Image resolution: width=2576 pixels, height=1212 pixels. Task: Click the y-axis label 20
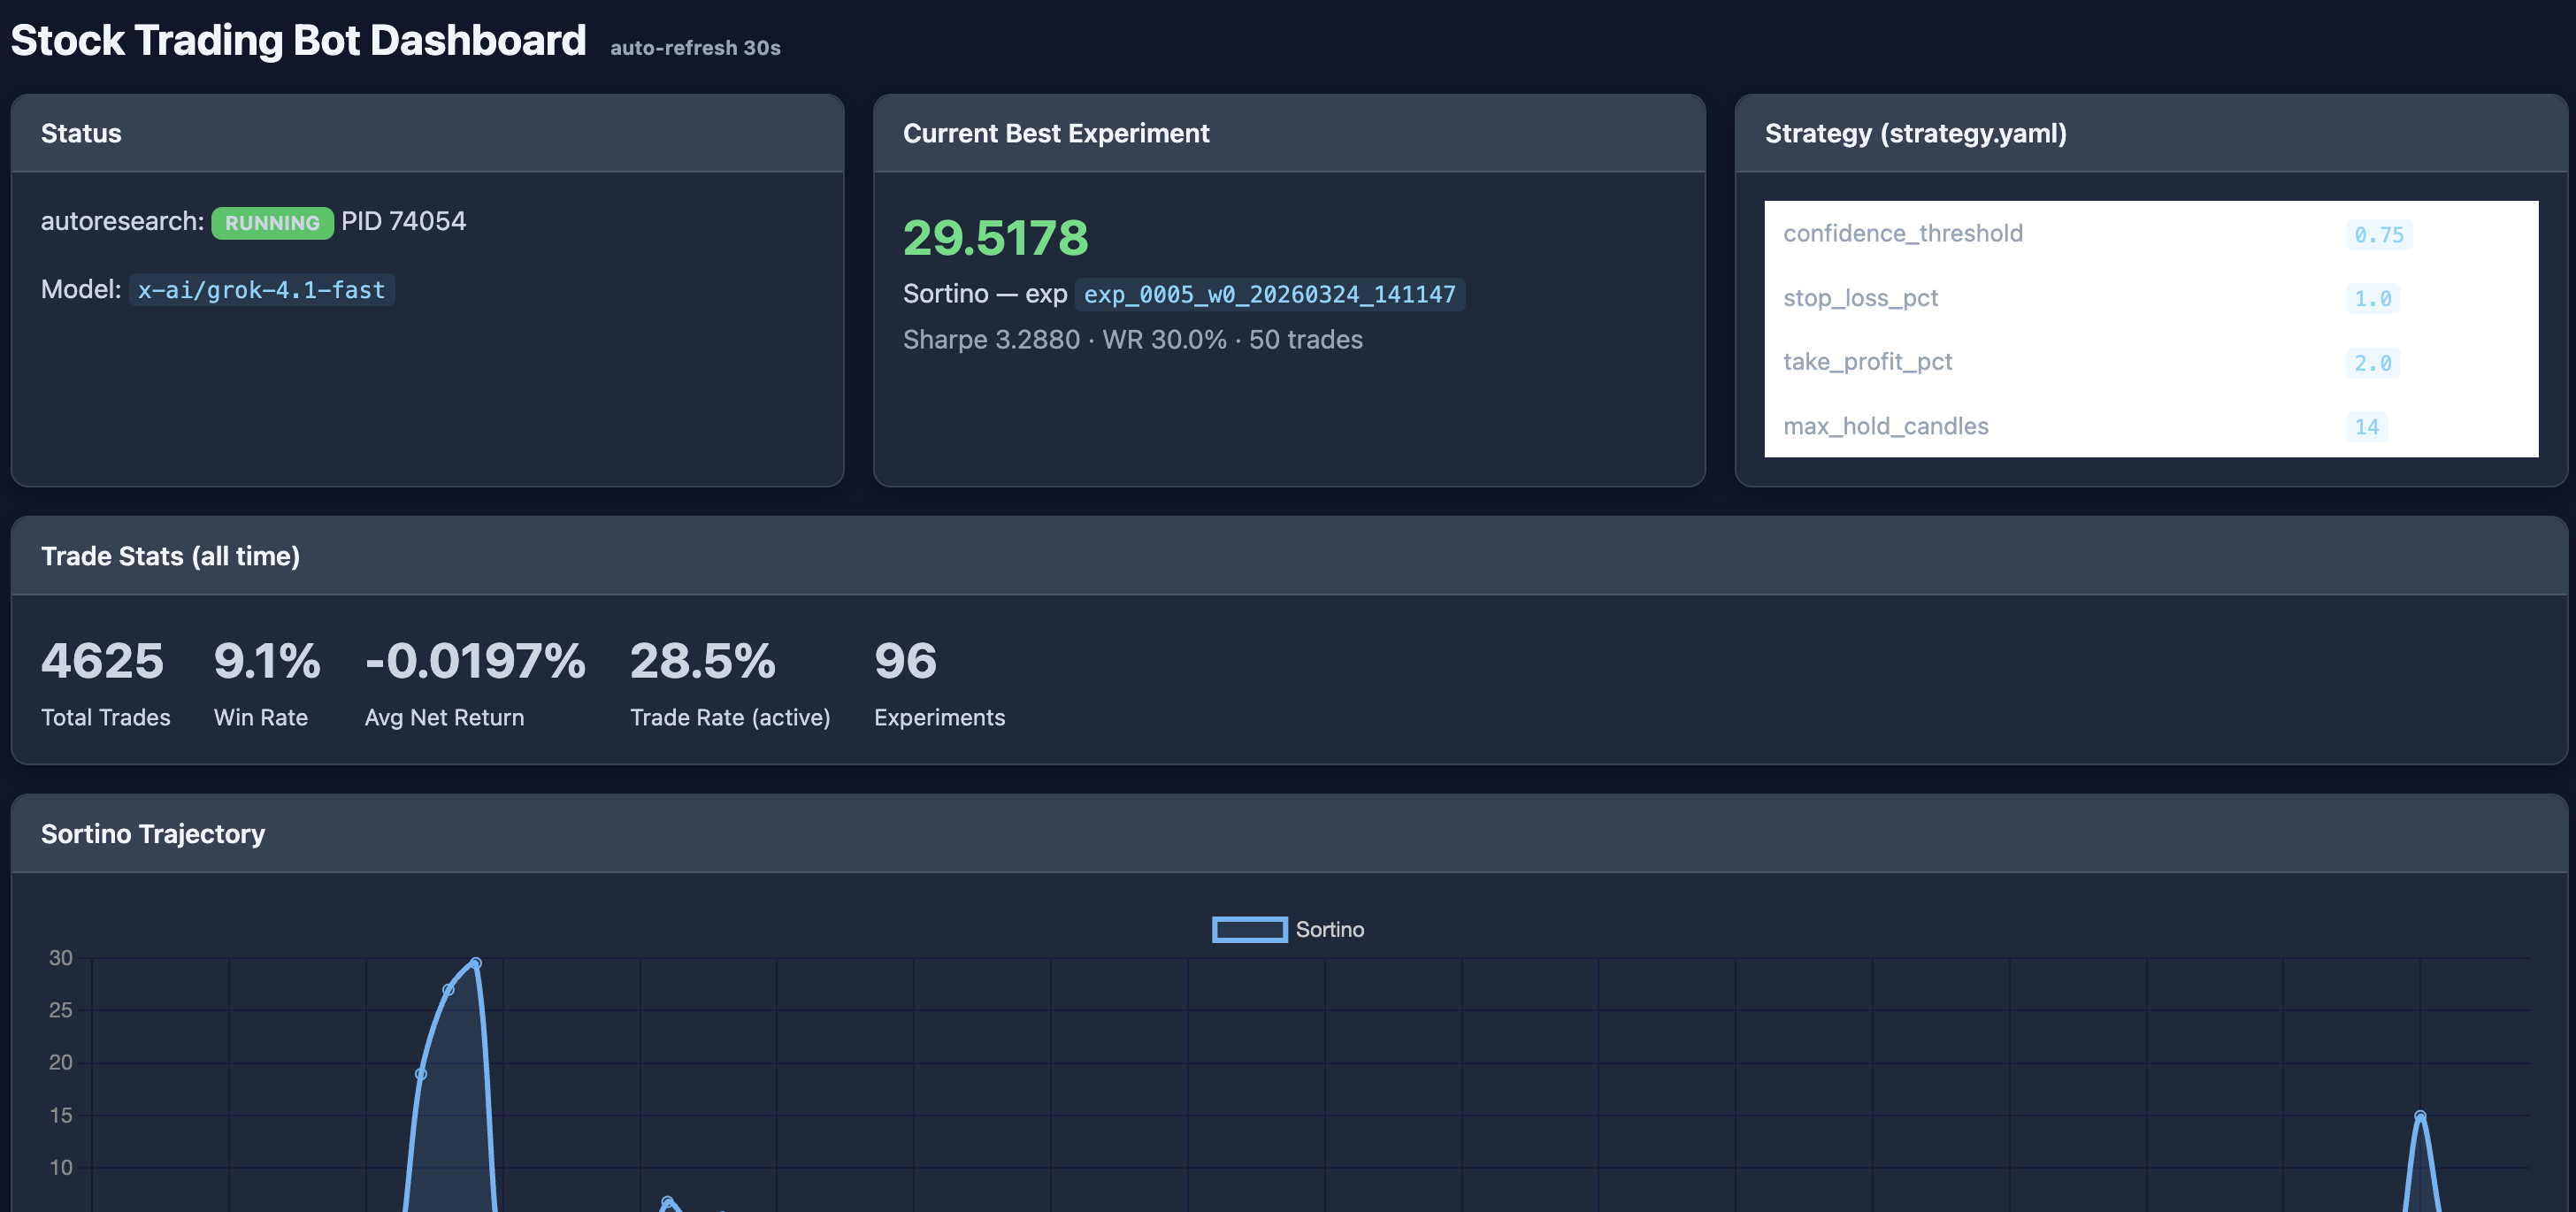tap(61, 1062)
